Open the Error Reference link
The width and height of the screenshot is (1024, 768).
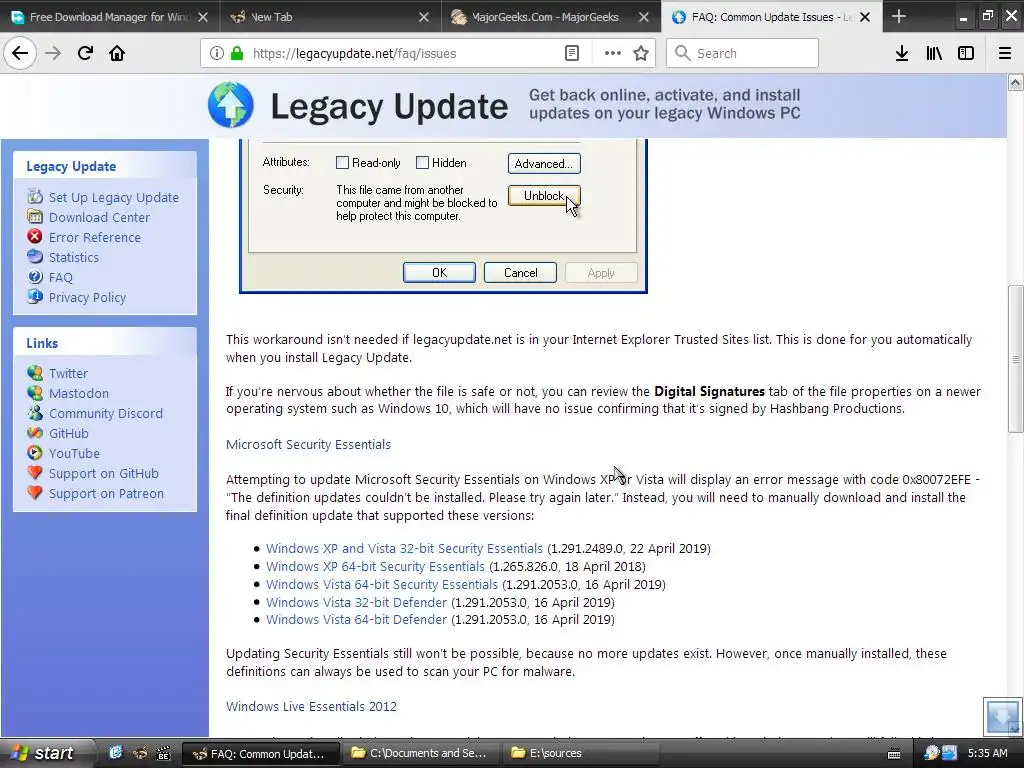point(95,238)
